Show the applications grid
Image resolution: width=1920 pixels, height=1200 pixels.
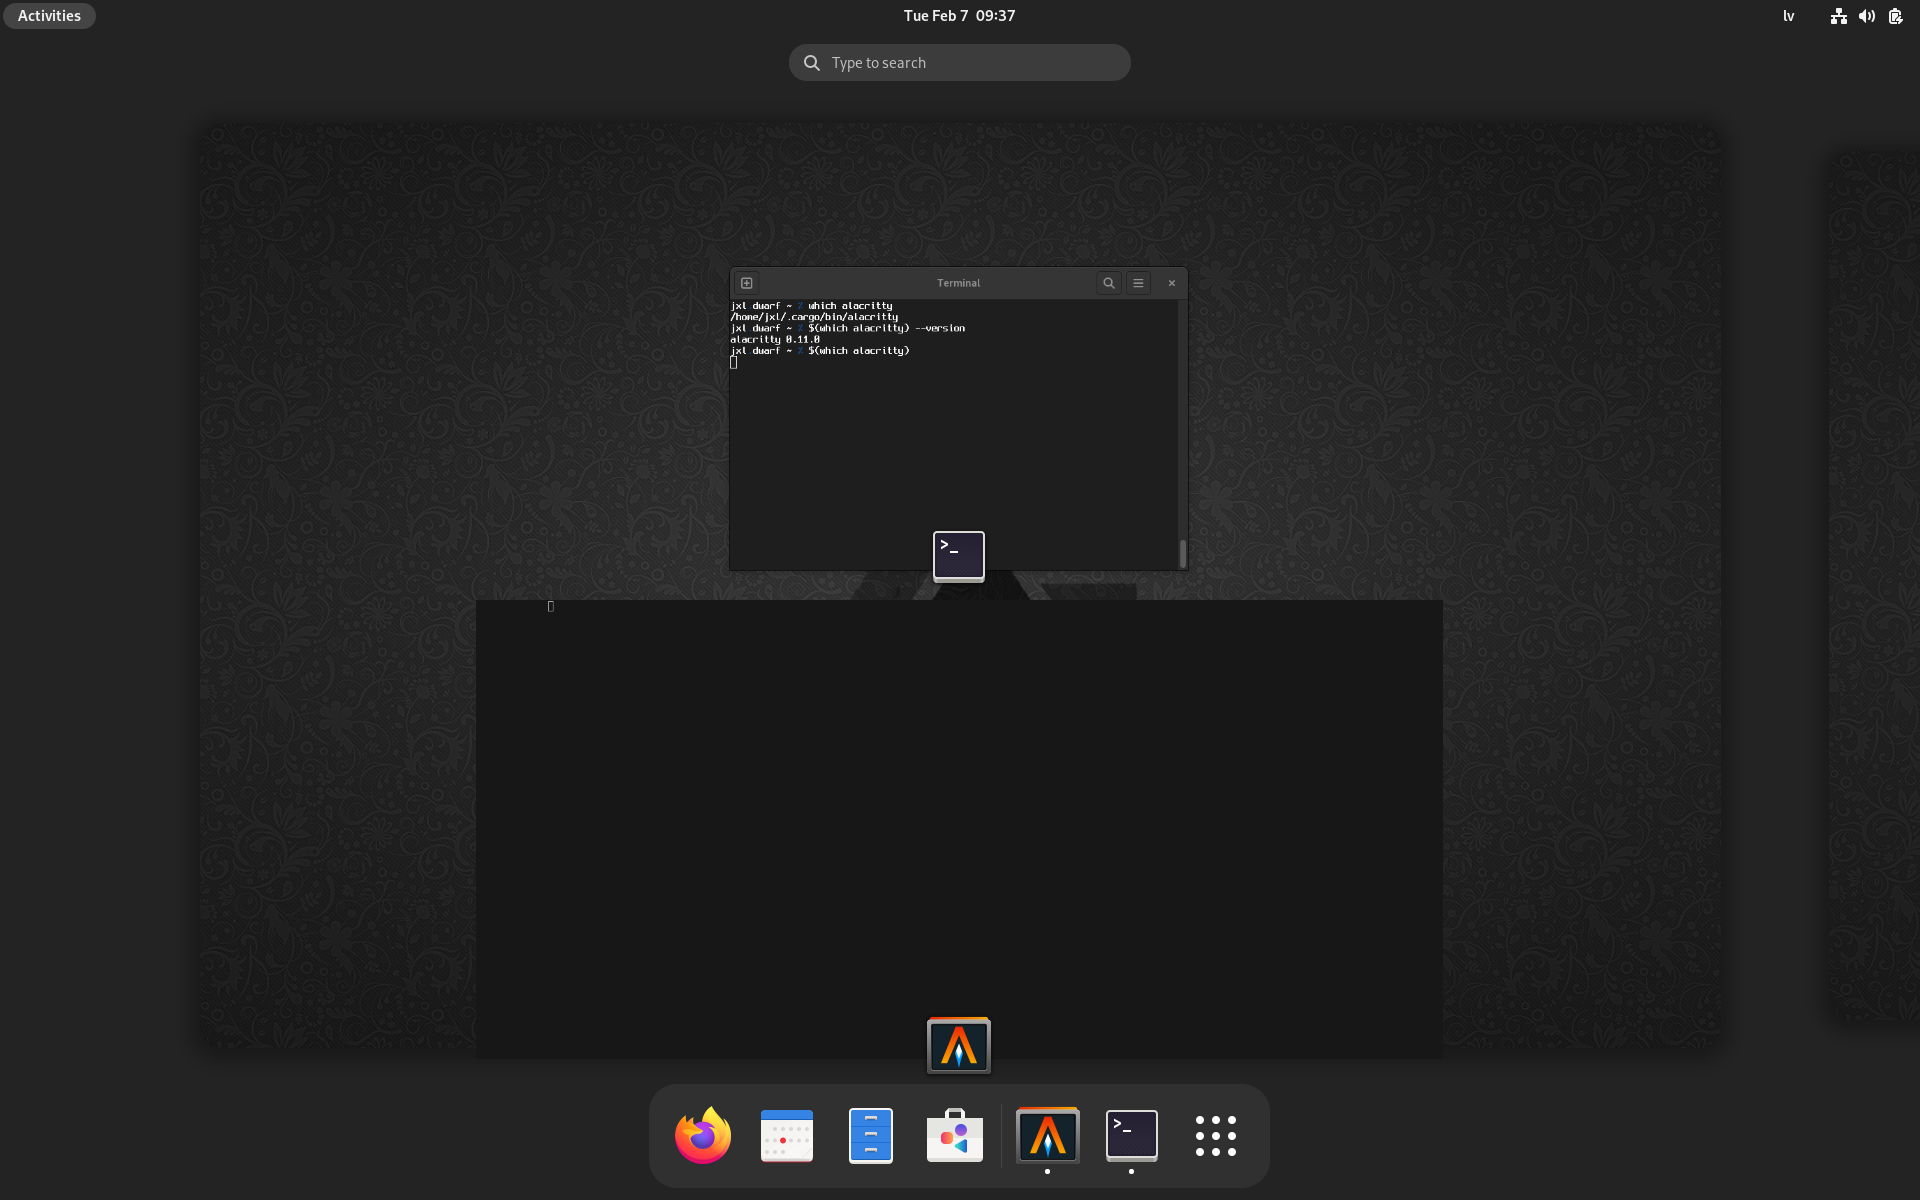pyautogui.click(x=1215, y=1135)
